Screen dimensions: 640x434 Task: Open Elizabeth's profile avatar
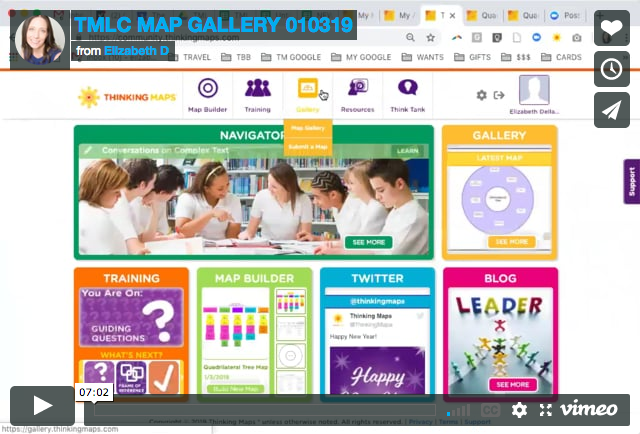pos(534,90)
